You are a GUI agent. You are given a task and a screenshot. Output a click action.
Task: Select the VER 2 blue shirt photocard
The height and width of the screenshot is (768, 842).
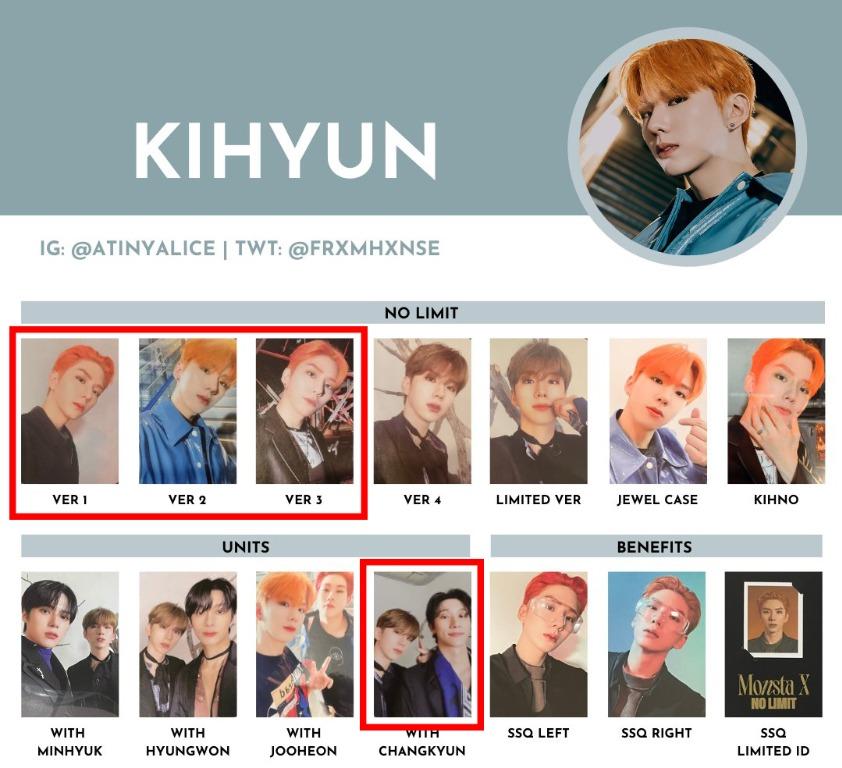pyautogui.click(x=187, y=411)
